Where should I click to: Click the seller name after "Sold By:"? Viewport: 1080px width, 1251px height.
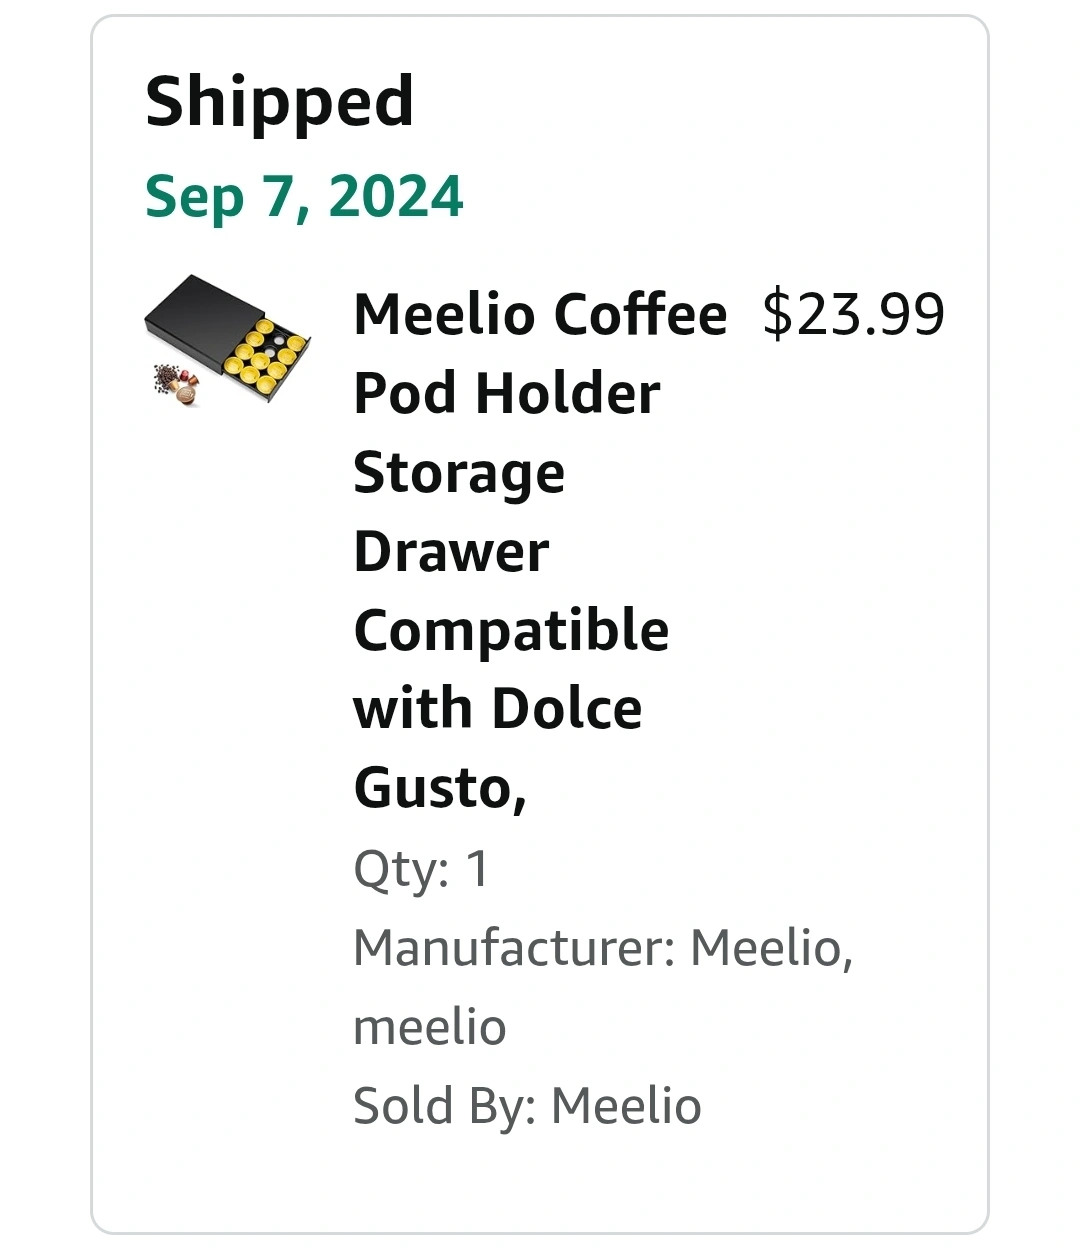click(x=627, y=1106)
